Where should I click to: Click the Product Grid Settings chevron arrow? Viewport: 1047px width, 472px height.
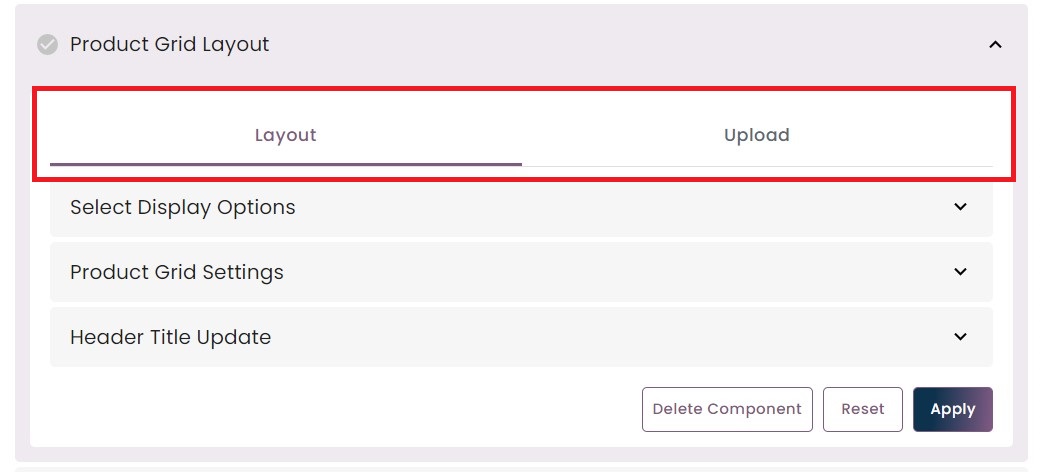(960, 272)
